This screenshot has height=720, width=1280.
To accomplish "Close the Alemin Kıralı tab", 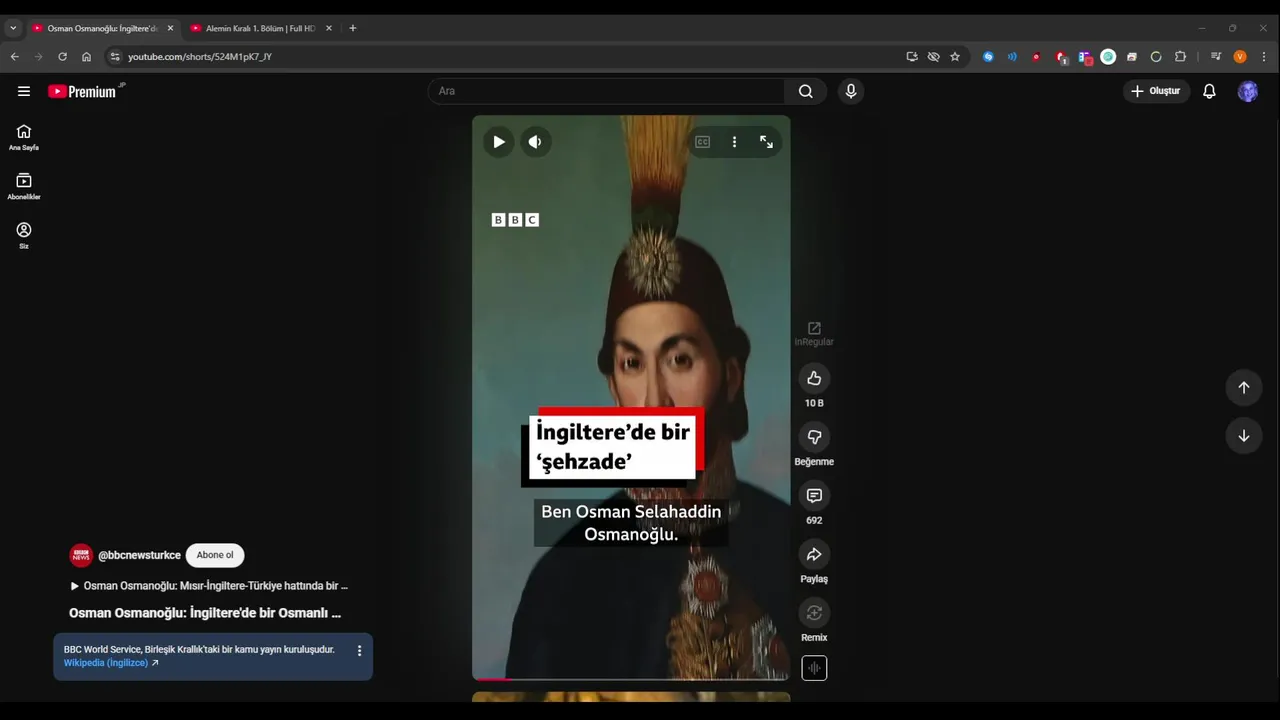I will click(x=329, y=28).
